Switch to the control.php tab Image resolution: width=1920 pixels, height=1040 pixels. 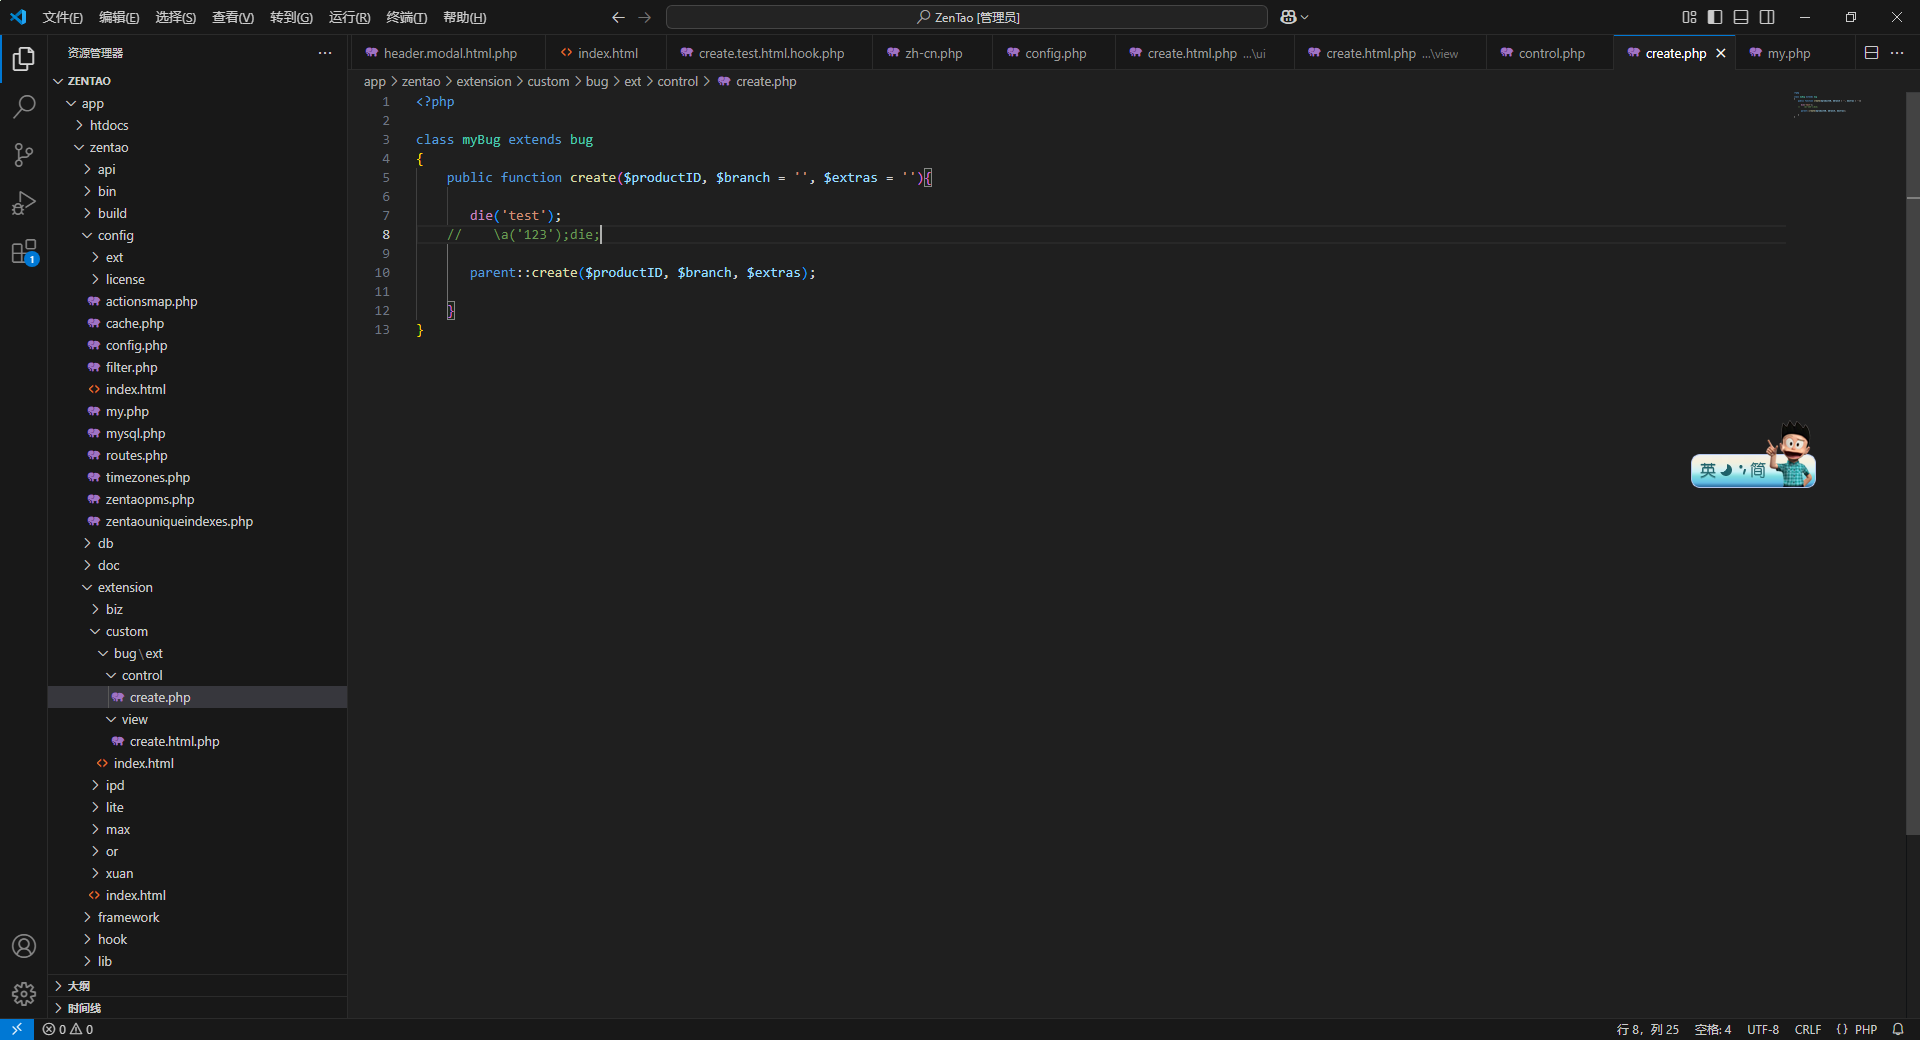1551,53
